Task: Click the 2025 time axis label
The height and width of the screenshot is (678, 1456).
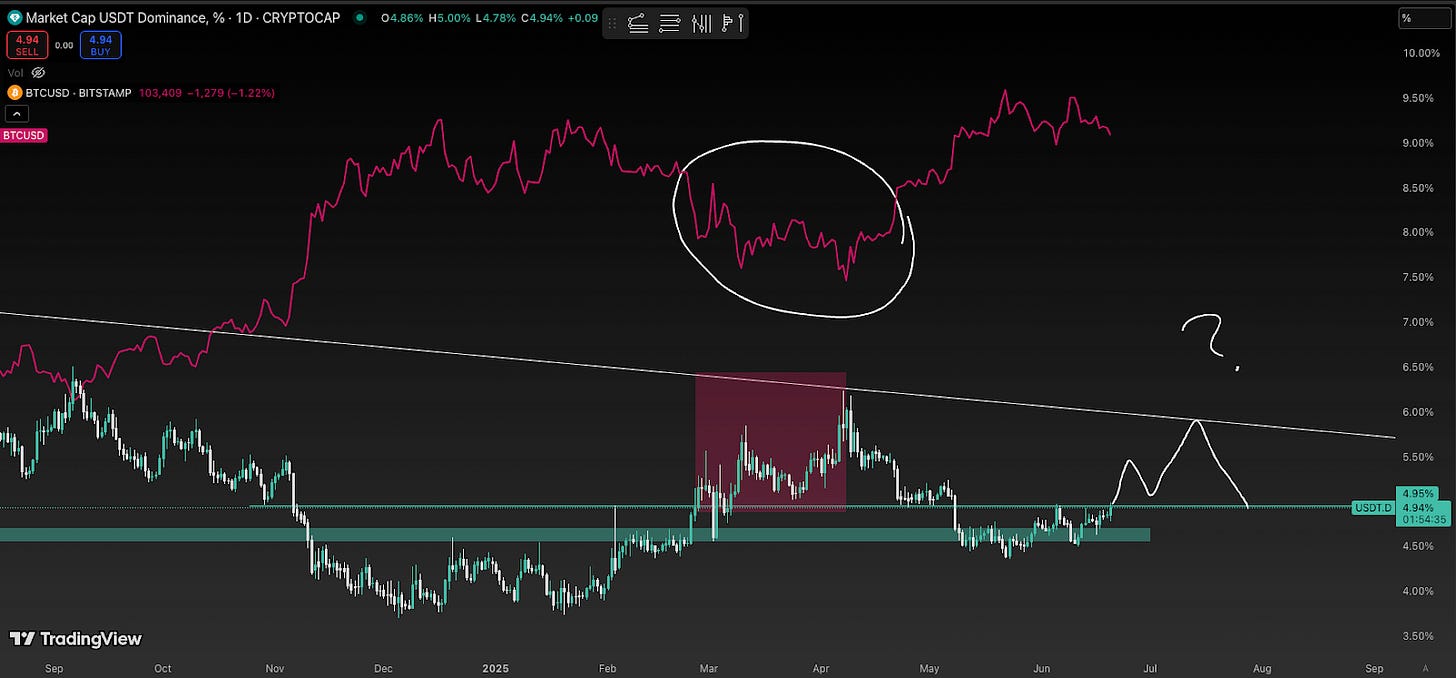Action: click(497, 667)
